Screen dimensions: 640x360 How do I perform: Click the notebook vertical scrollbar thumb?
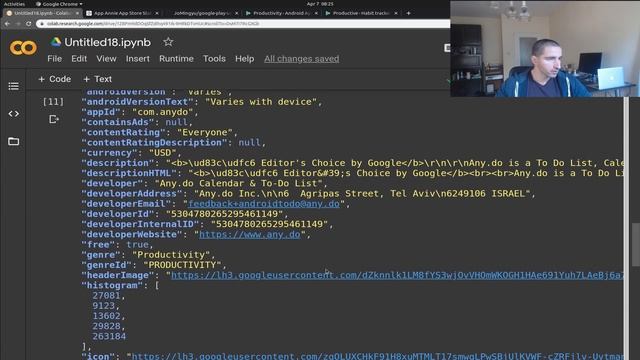(636, 244)
